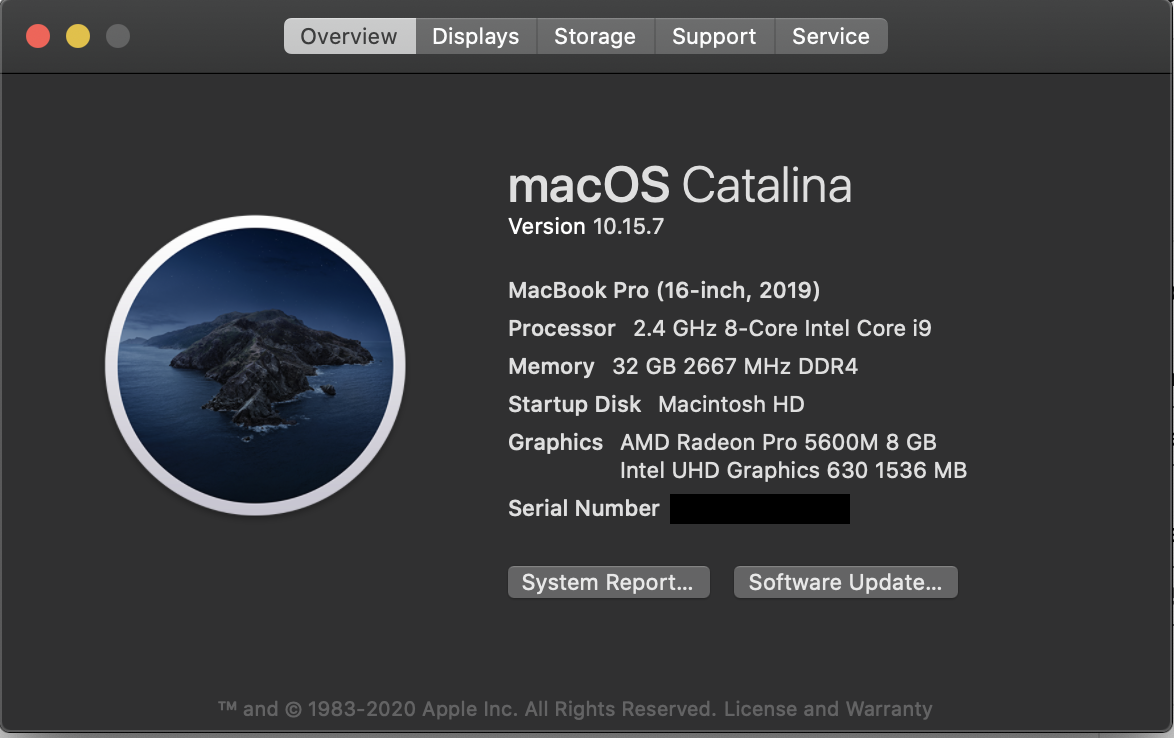
Task: Click the gray disabled zoom button
Action: 118,37
